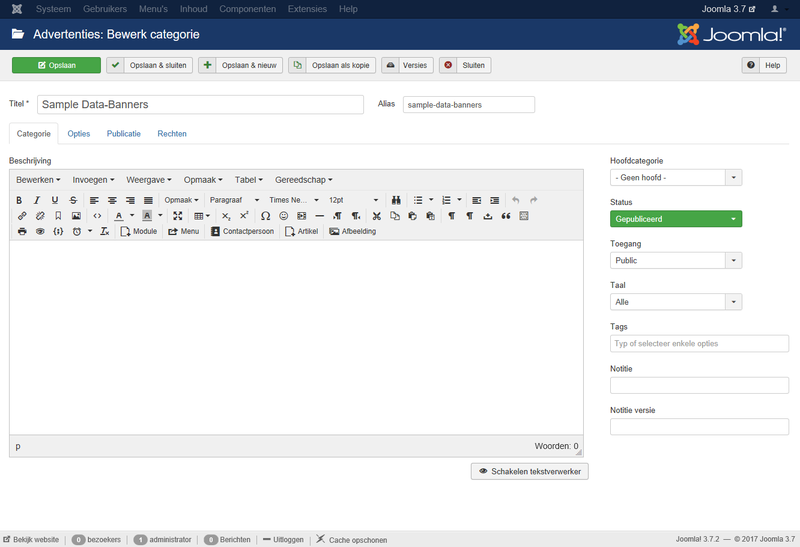Open the Versies button
The height and width of the screenshot is (547, 800).
pyautogui.click(x=407, y=65)
